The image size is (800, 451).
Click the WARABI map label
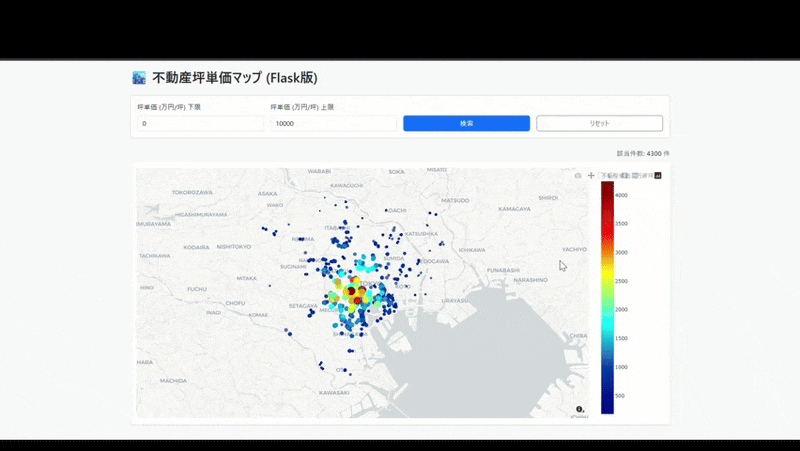(319, 171)
